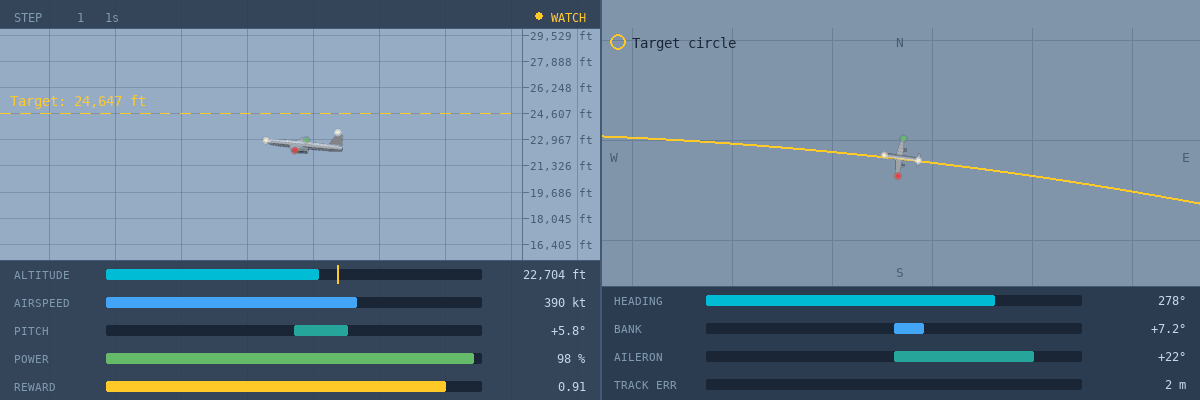The width and height of the screenshot is (1200, 400).
Task: Click the WATCH mode indicator
Action: click(560, 17)
